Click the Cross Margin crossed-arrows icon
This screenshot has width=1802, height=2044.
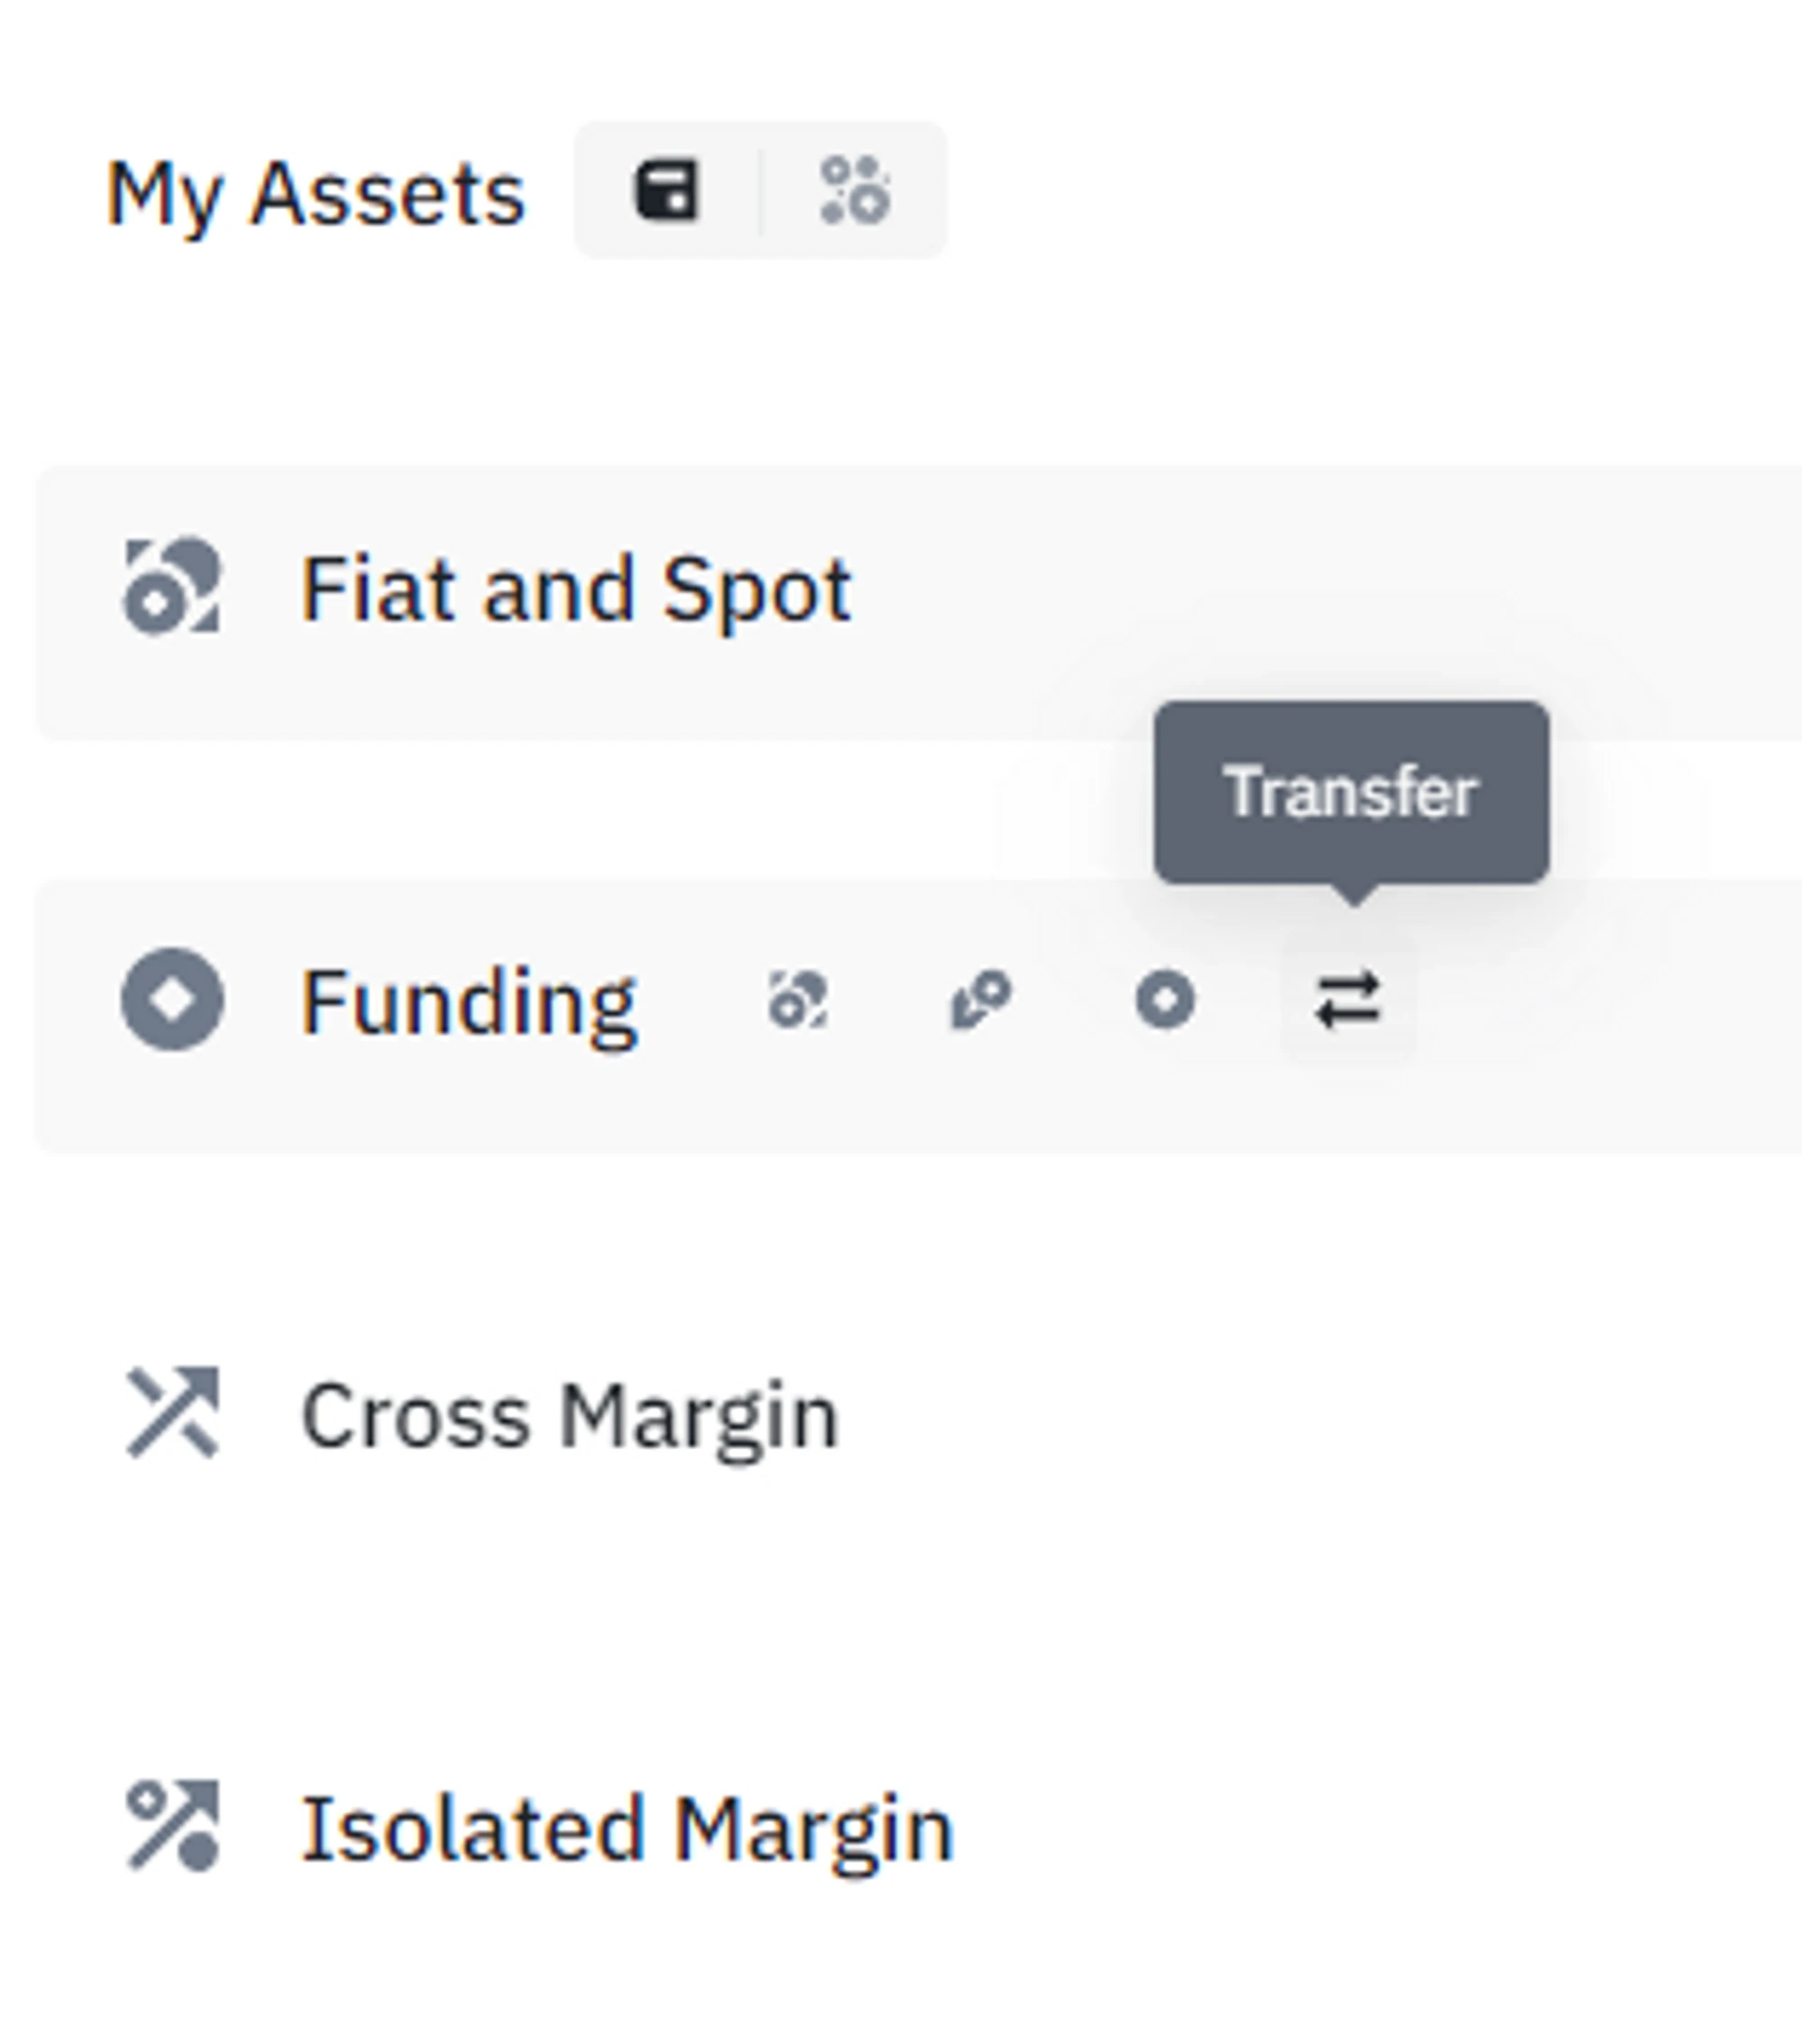(172, 1412)
